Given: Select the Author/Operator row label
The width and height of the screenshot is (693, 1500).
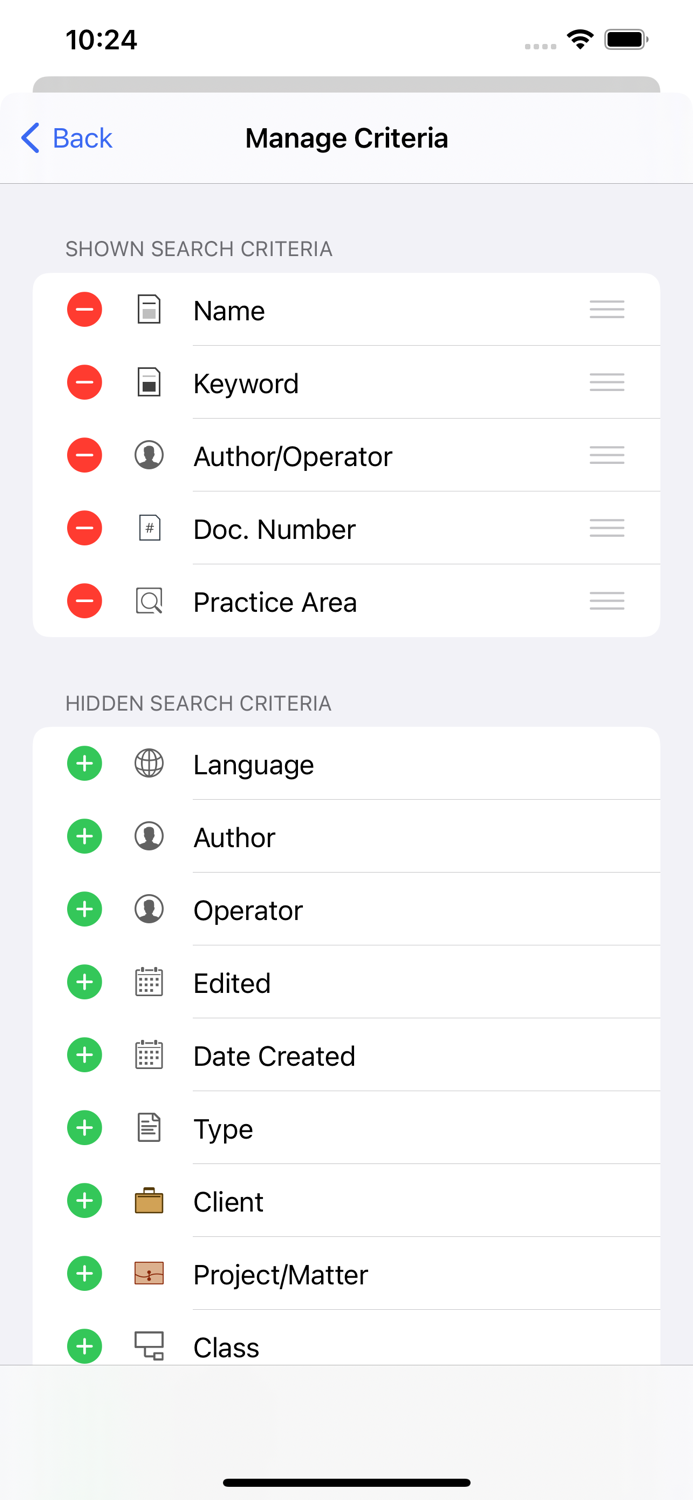Looking at the screenshot, I should [292, 455].
